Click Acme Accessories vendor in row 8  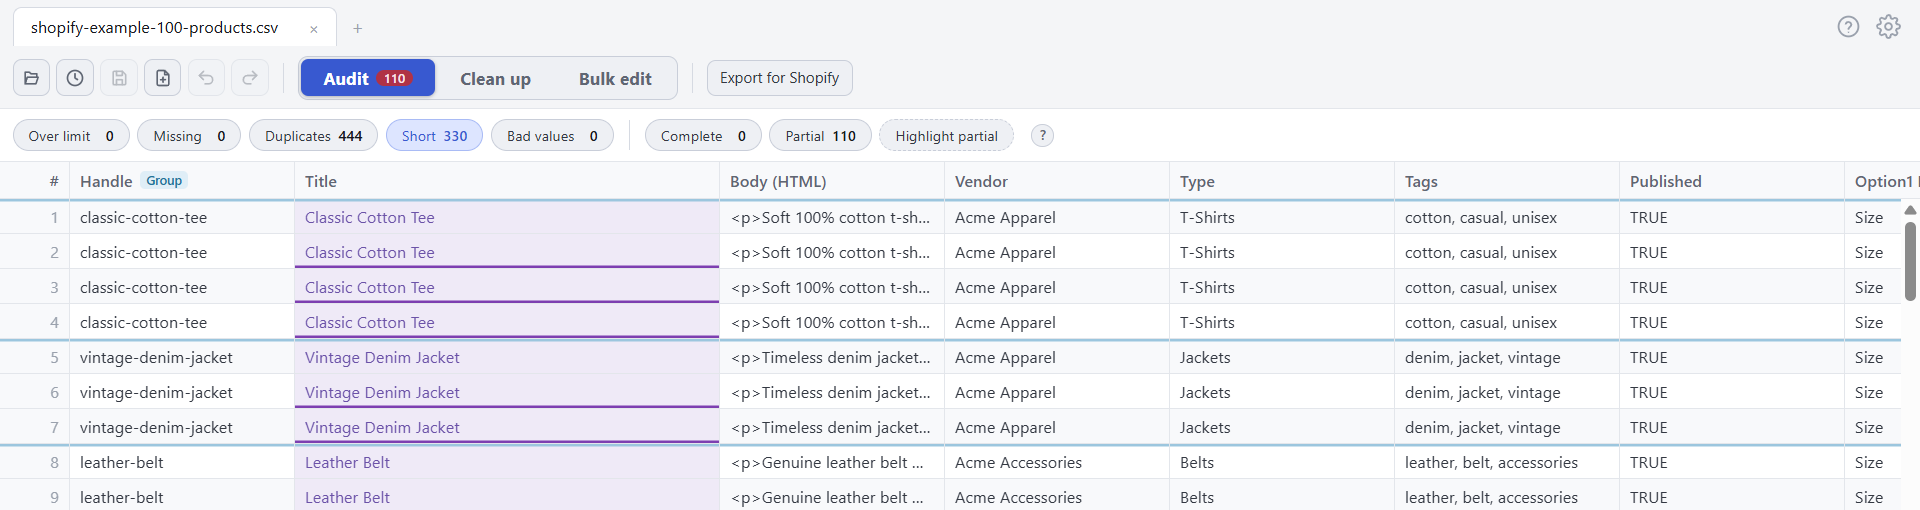point(1056,462)
